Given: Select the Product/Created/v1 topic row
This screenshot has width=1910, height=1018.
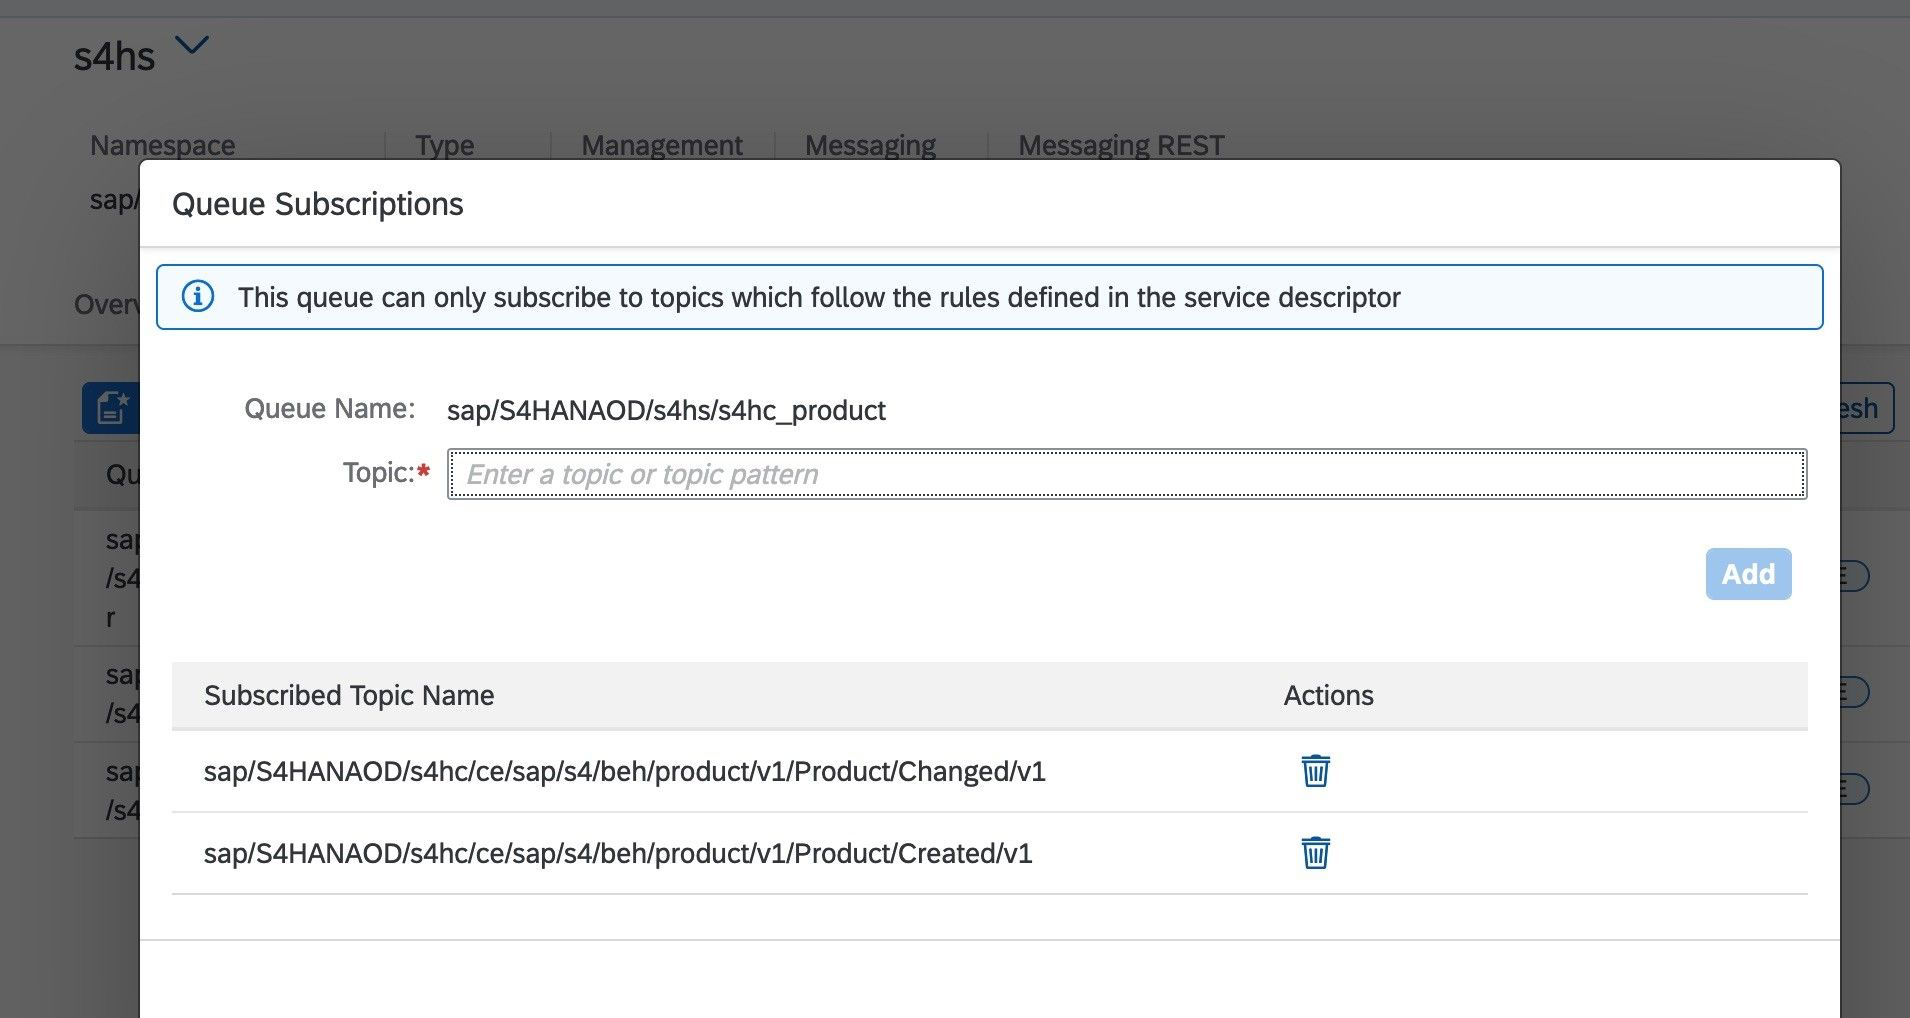Looking at the screenshot, I should [618, 853].
